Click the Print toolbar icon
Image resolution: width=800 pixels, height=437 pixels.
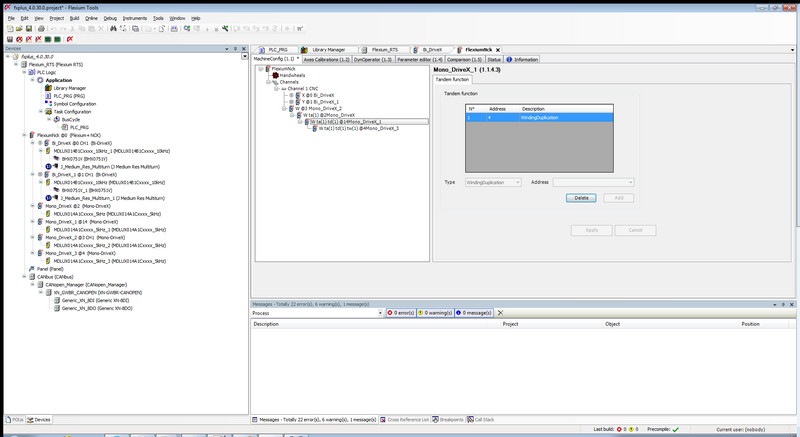pos(40,28)
